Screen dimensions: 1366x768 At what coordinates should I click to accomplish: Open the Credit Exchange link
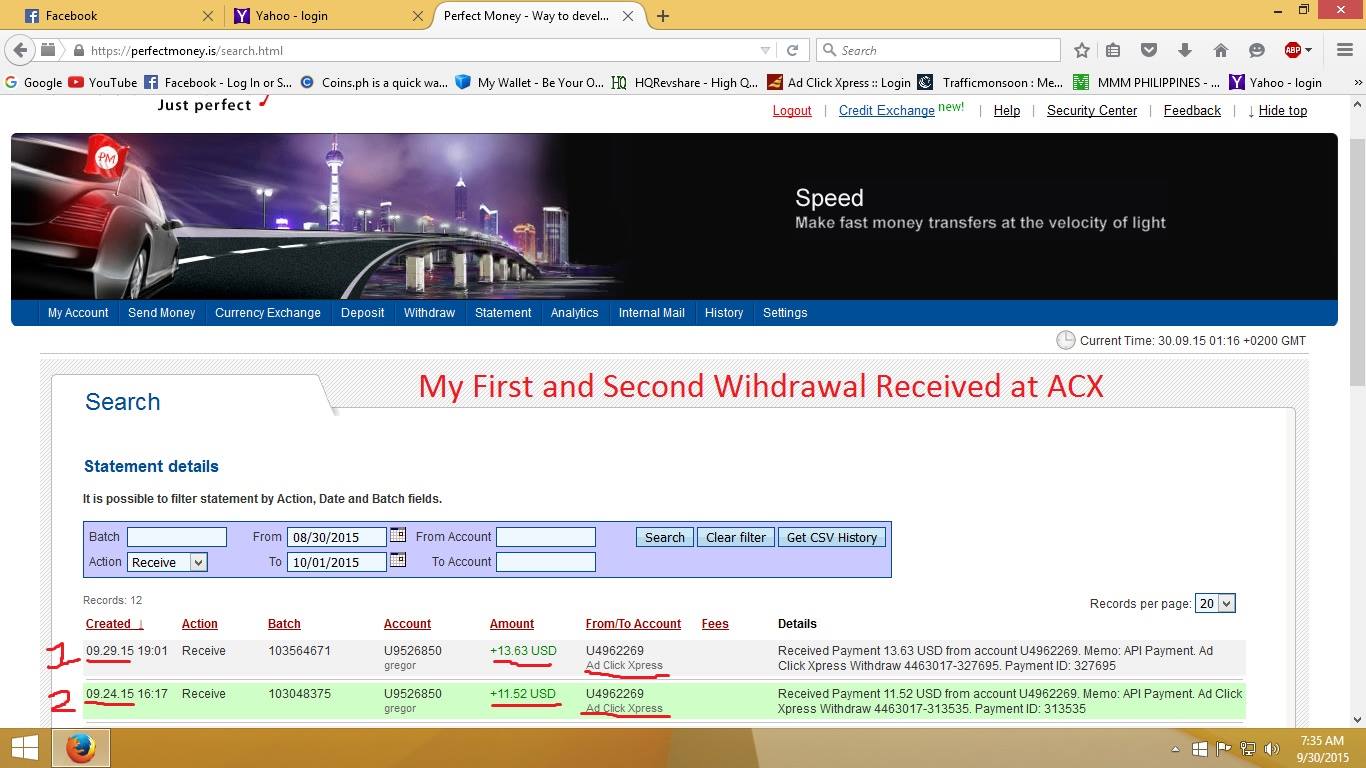[x=886, y=111]
